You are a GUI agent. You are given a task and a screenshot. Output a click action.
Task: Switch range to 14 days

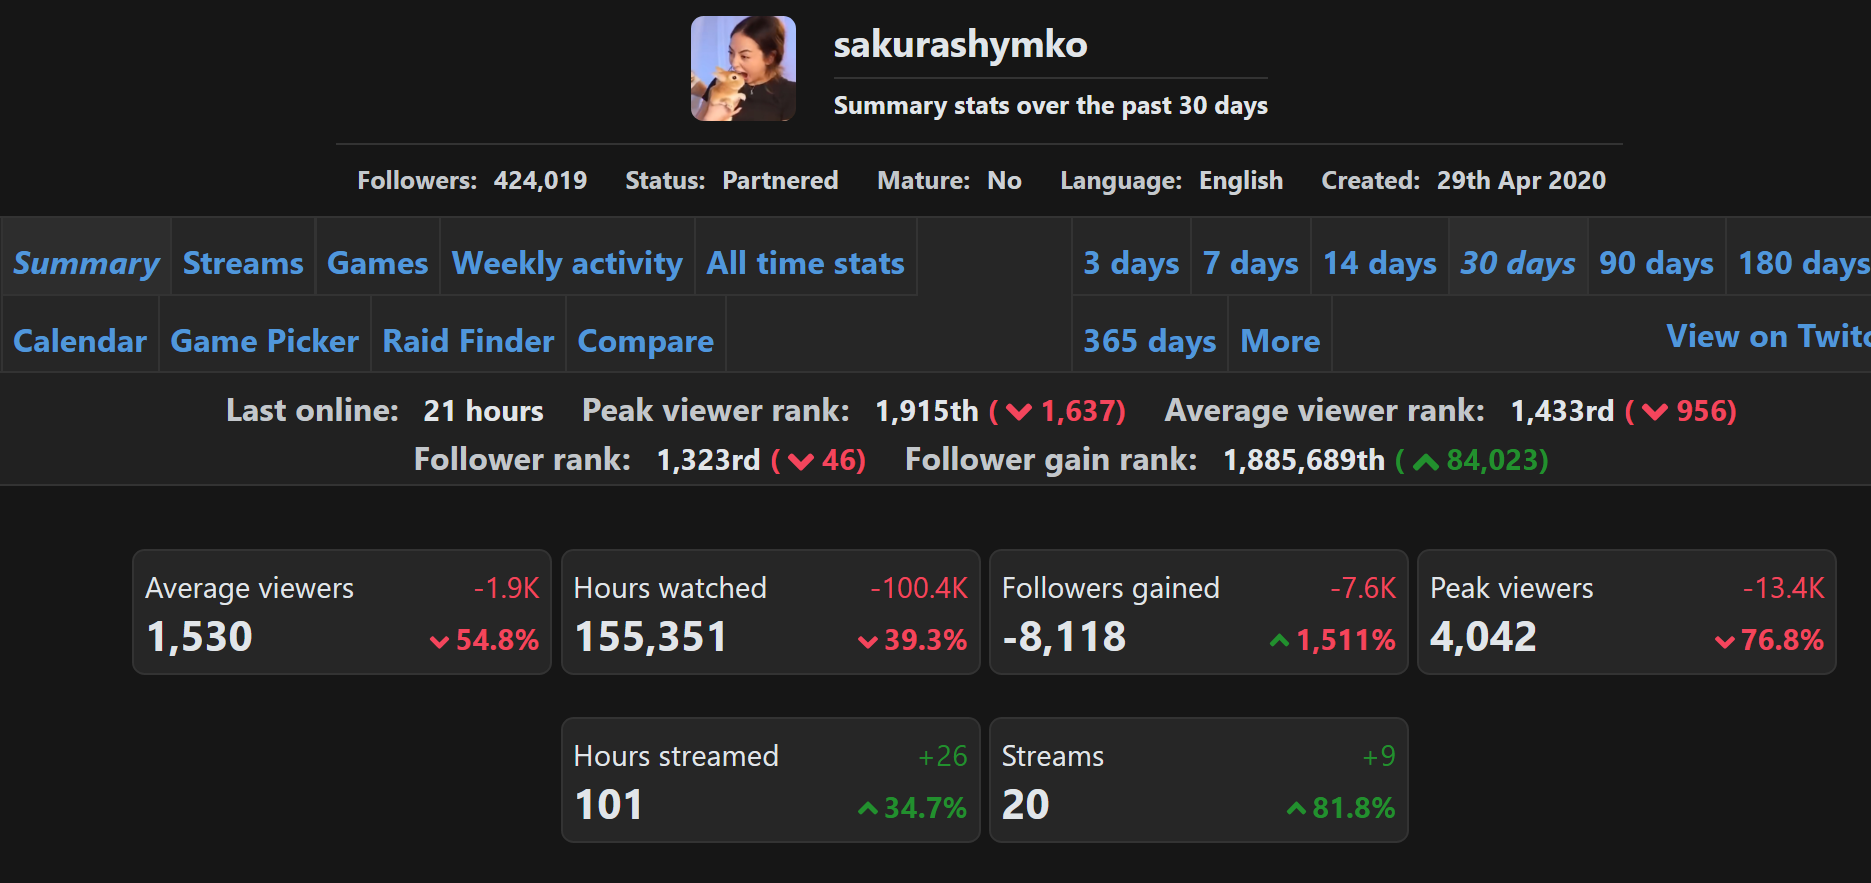1380,263
